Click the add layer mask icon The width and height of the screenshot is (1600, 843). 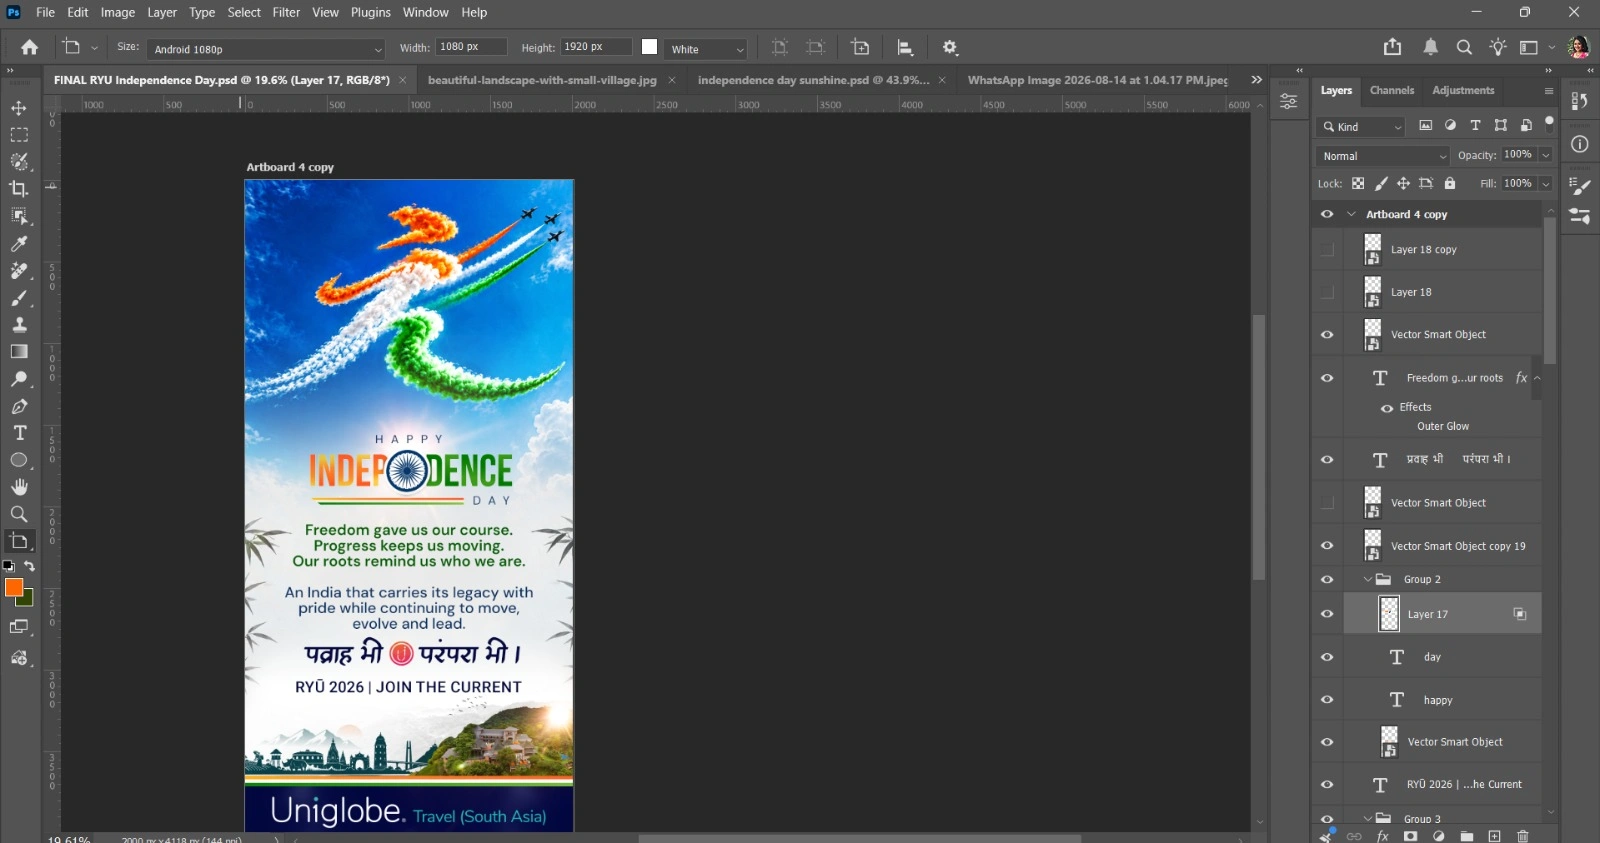1411,836
